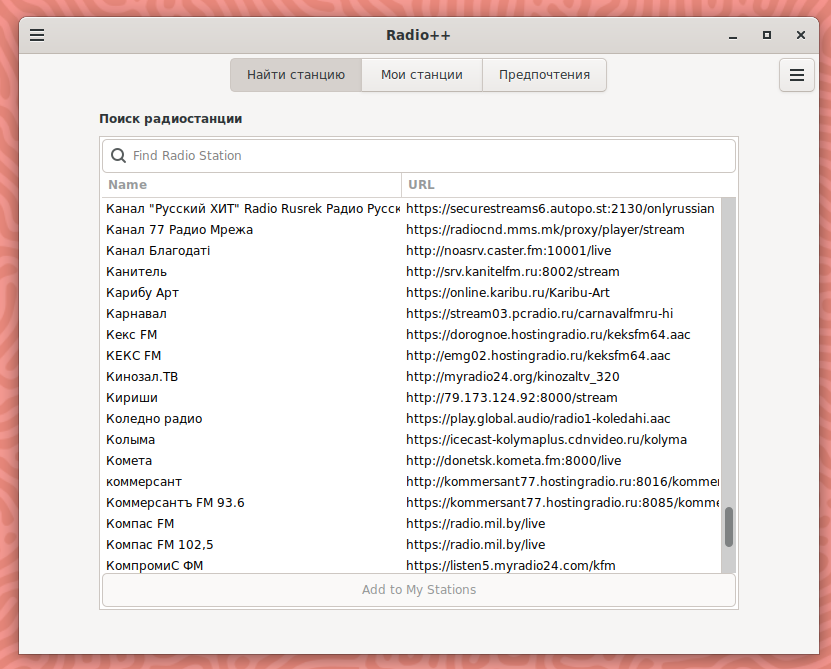Image resolution: width=831 pixels, height=669 pixels.
Task: Switch to the Мои станции tab
Action: (x=422, y=75)
